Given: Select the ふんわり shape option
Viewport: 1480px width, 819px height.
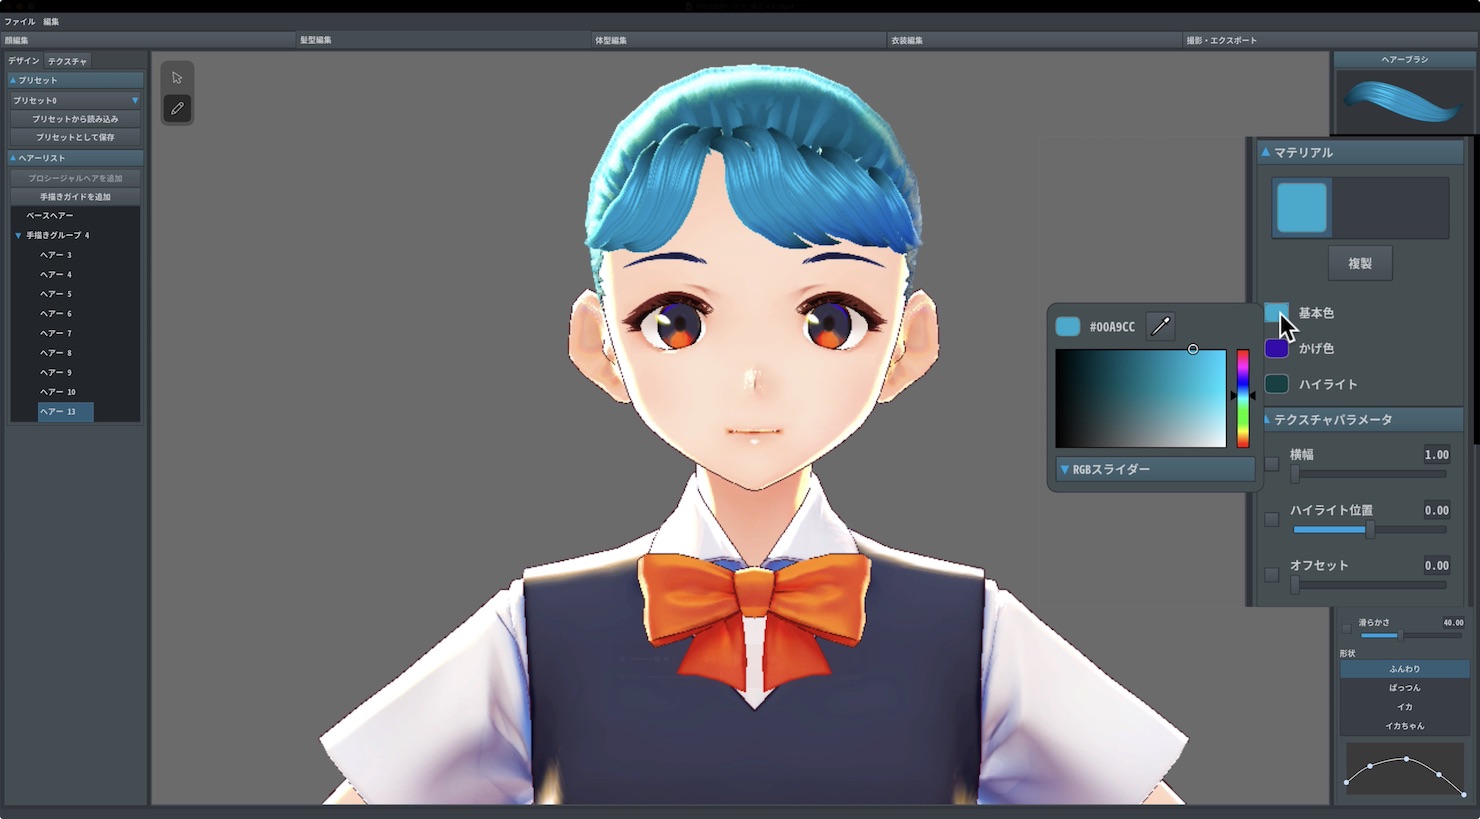Looking at the screenshot, I should tap(1404, 669).
